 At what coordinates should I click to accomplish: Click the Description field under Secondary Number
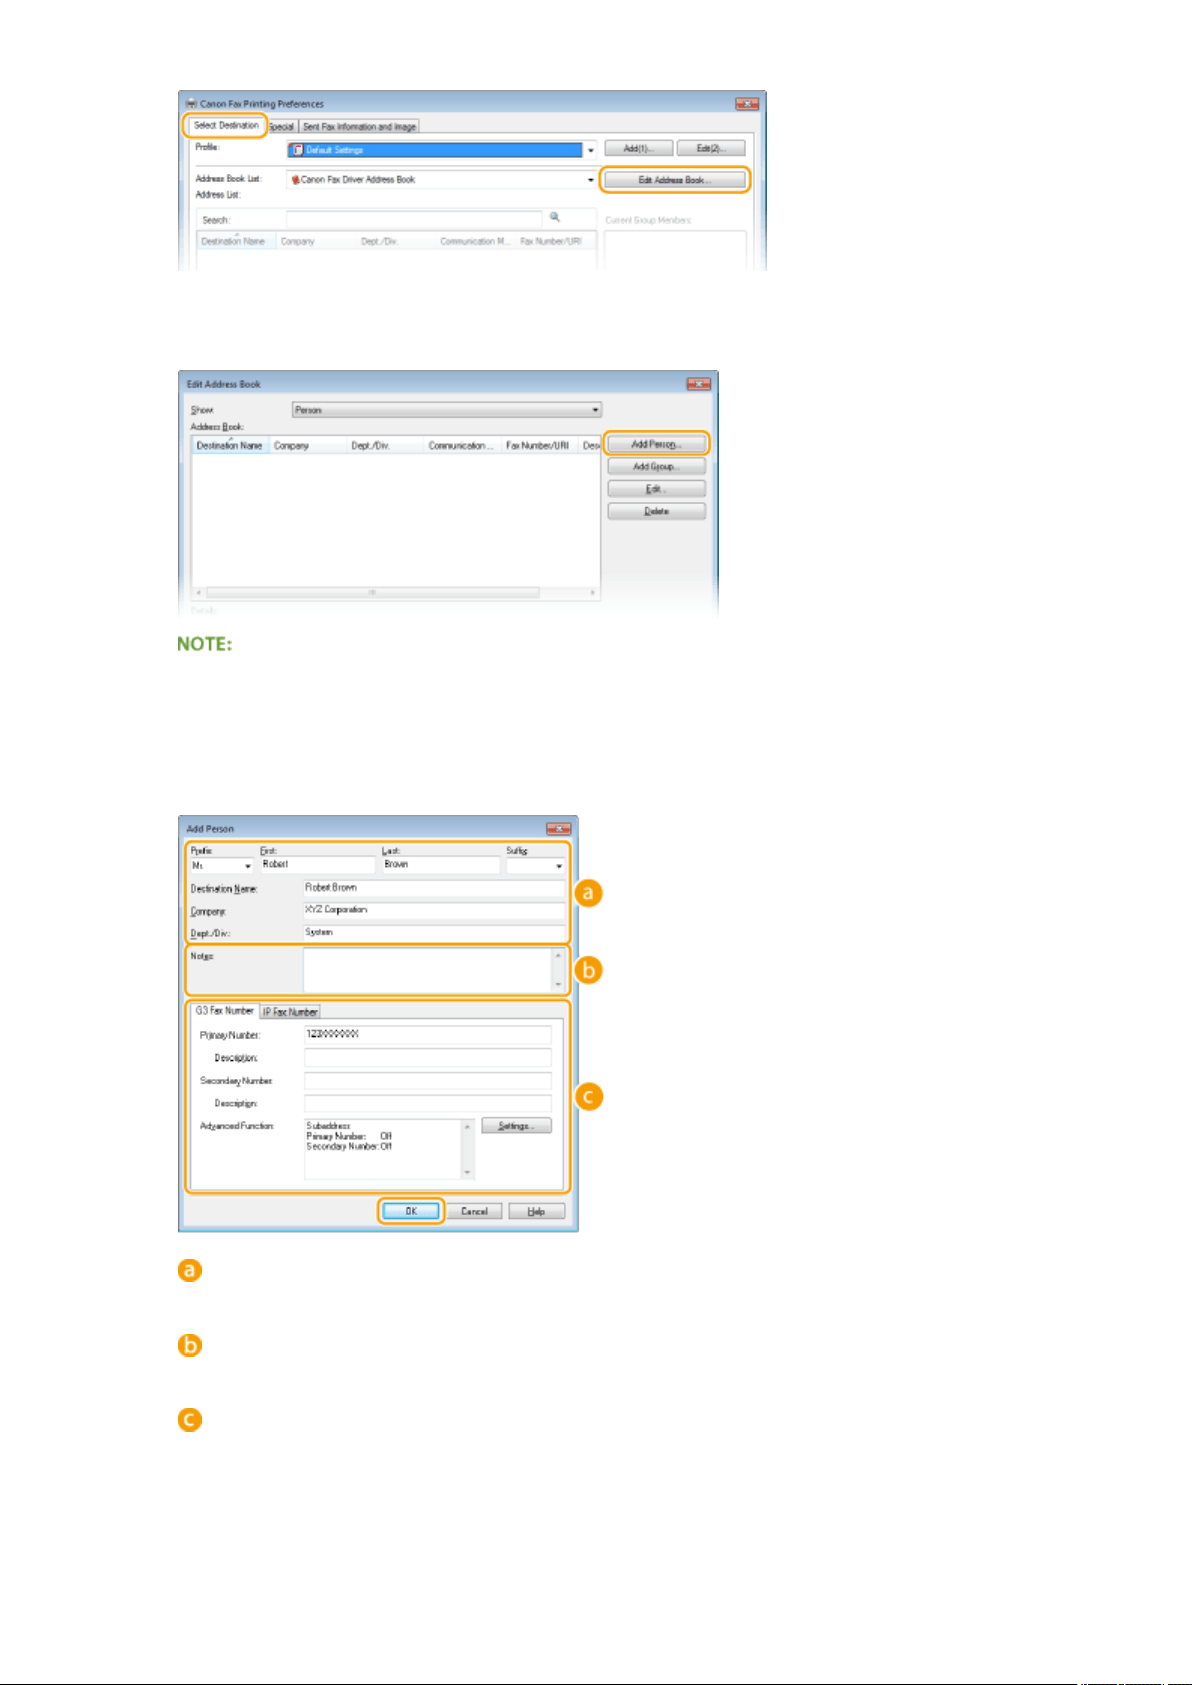[x=427, y=1104]
